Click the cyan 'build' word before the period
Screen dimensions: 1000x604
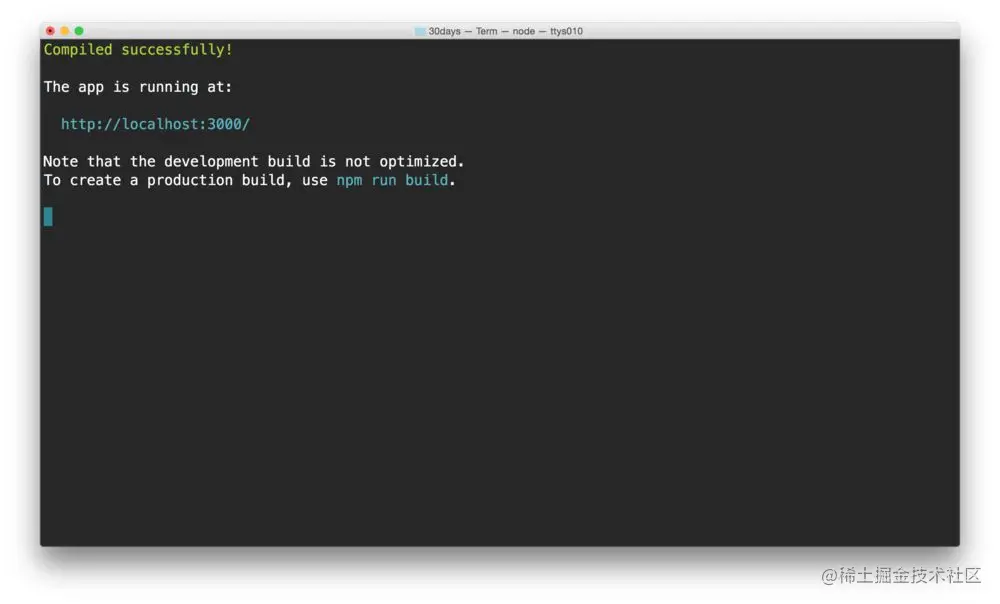click(x=427, y=180)
